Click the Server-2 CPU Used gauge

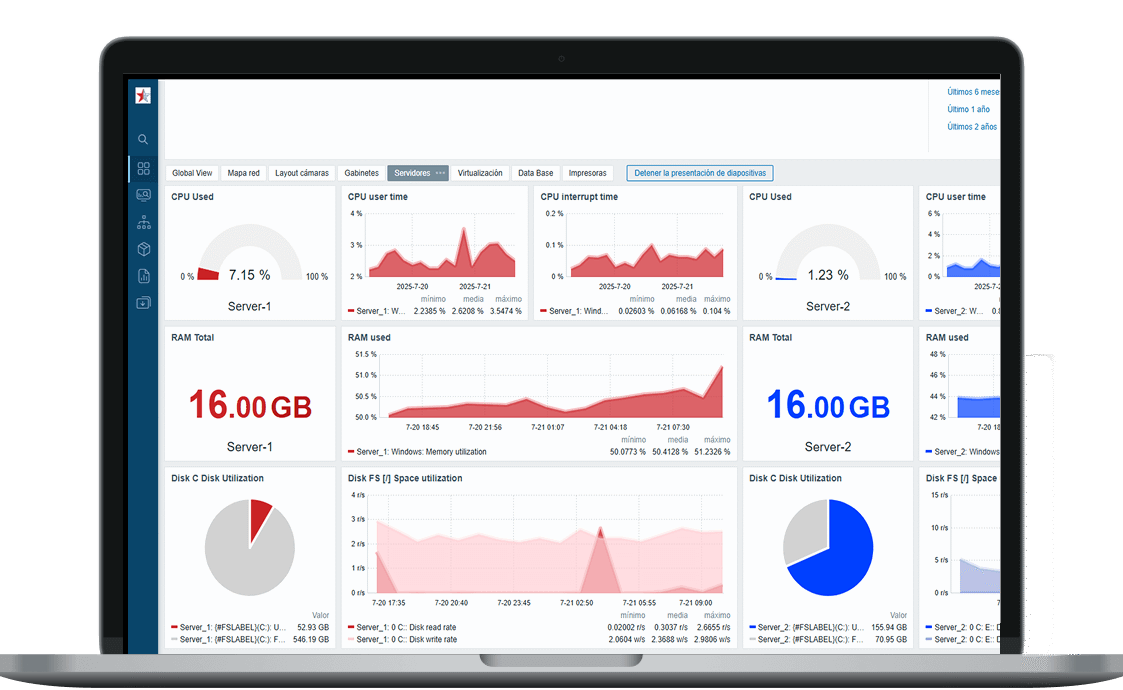point(828,252)
